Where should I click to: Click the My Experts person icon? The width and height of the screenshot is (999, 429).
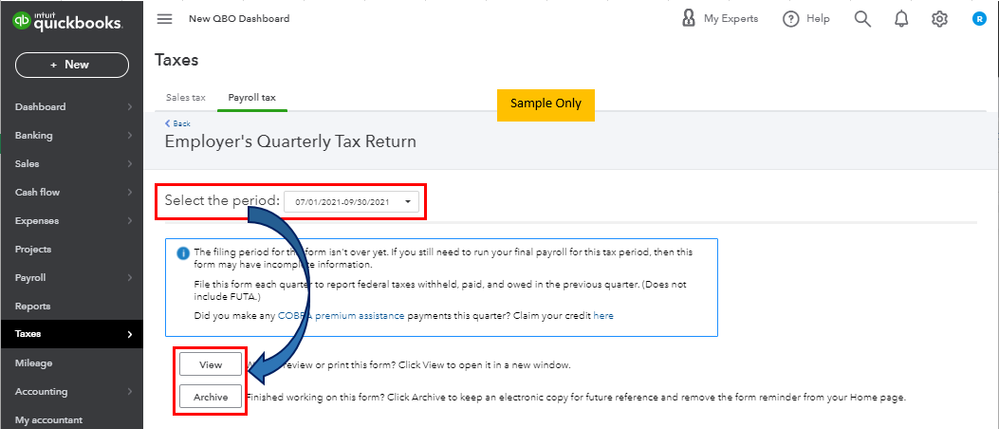[x=689, y=18]
